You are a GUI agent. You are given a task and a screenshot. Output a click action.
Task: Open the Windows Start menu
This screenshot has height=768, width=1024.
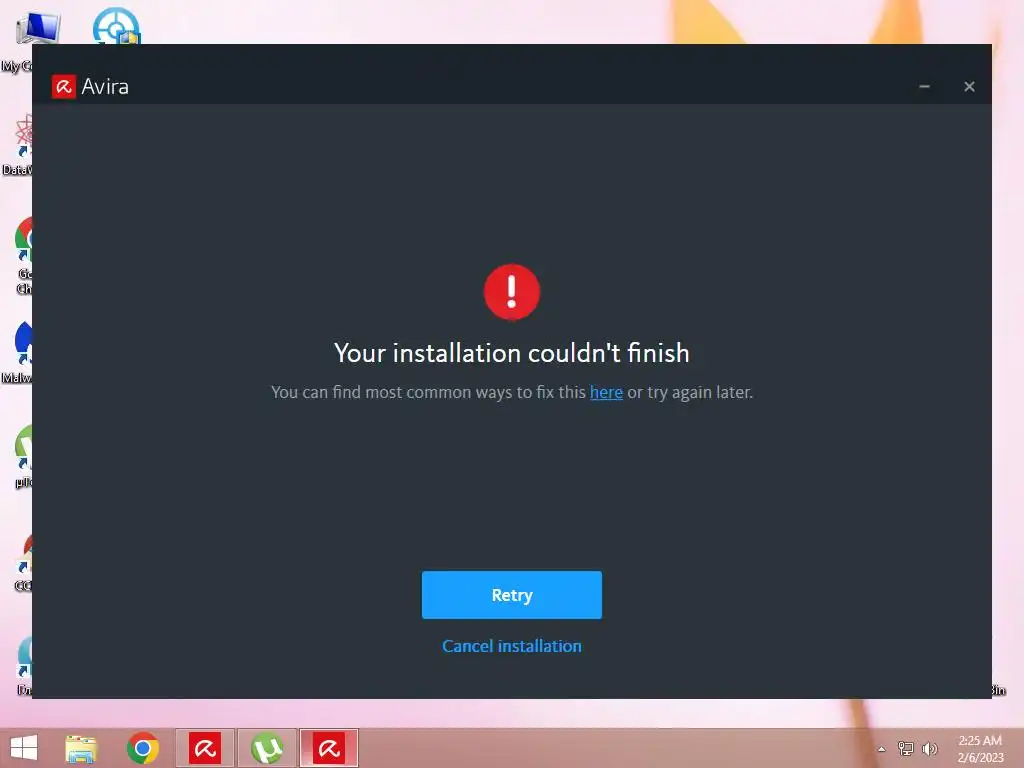coord(24,748)
